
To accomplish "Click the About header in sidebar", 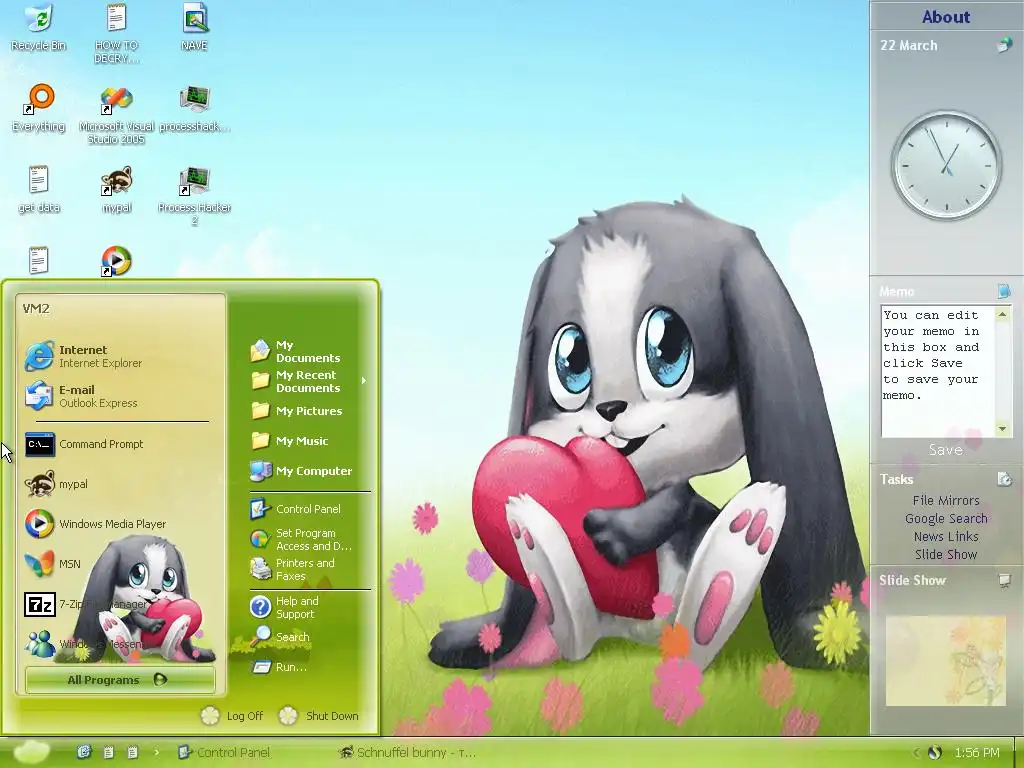I will tap(946, 17).
